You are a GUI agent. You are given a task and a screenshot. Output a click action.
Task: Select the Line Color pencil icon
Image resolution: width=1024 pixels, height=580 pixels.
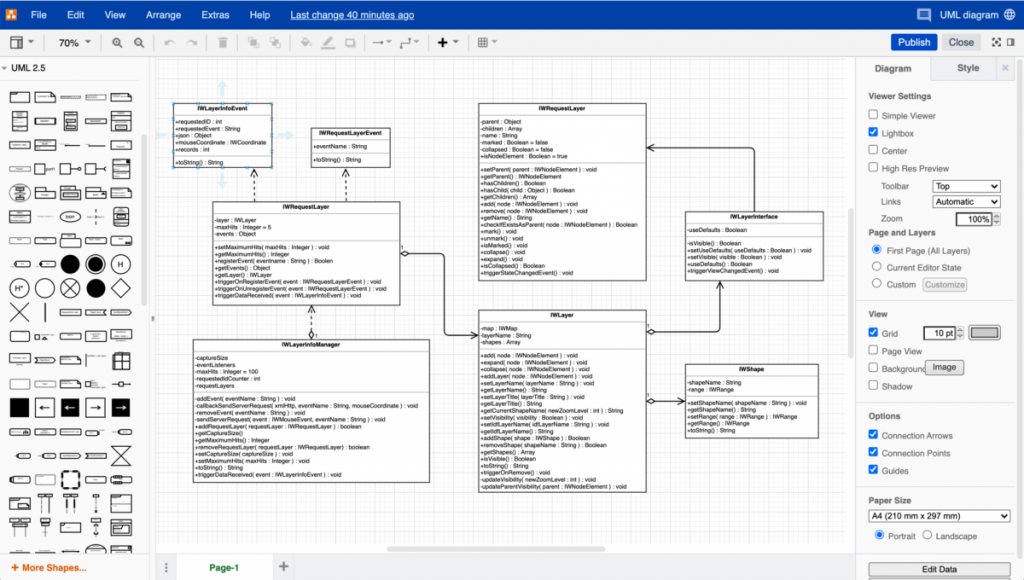(328, 42)
